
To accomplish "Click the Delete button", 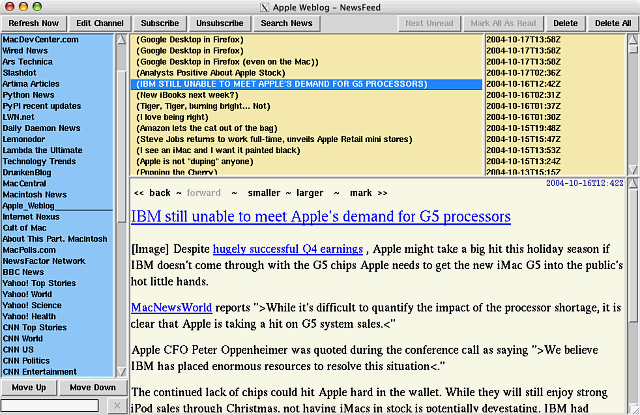I will click(x=565, y=23).
